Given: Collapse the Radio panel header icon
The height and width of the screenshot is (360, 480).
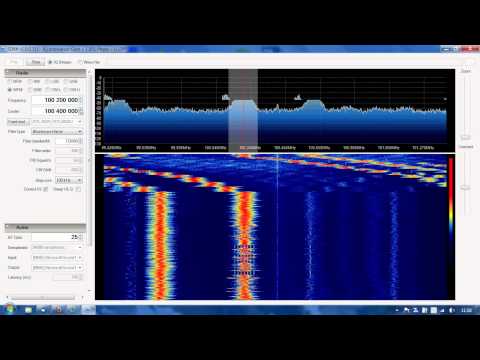Looking at the screenshot, I should coord(7,72).
